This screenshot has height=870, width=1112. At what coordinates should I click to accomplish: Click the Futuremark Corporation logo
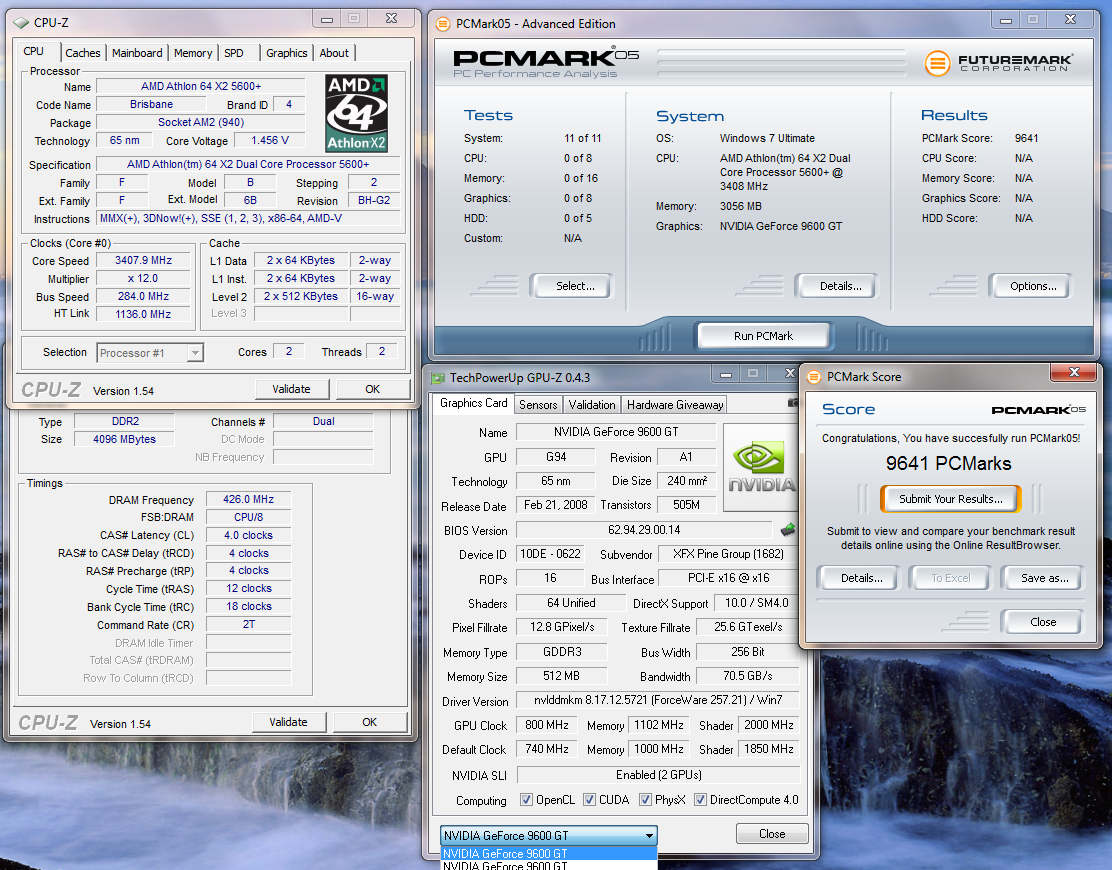(999, 63)
